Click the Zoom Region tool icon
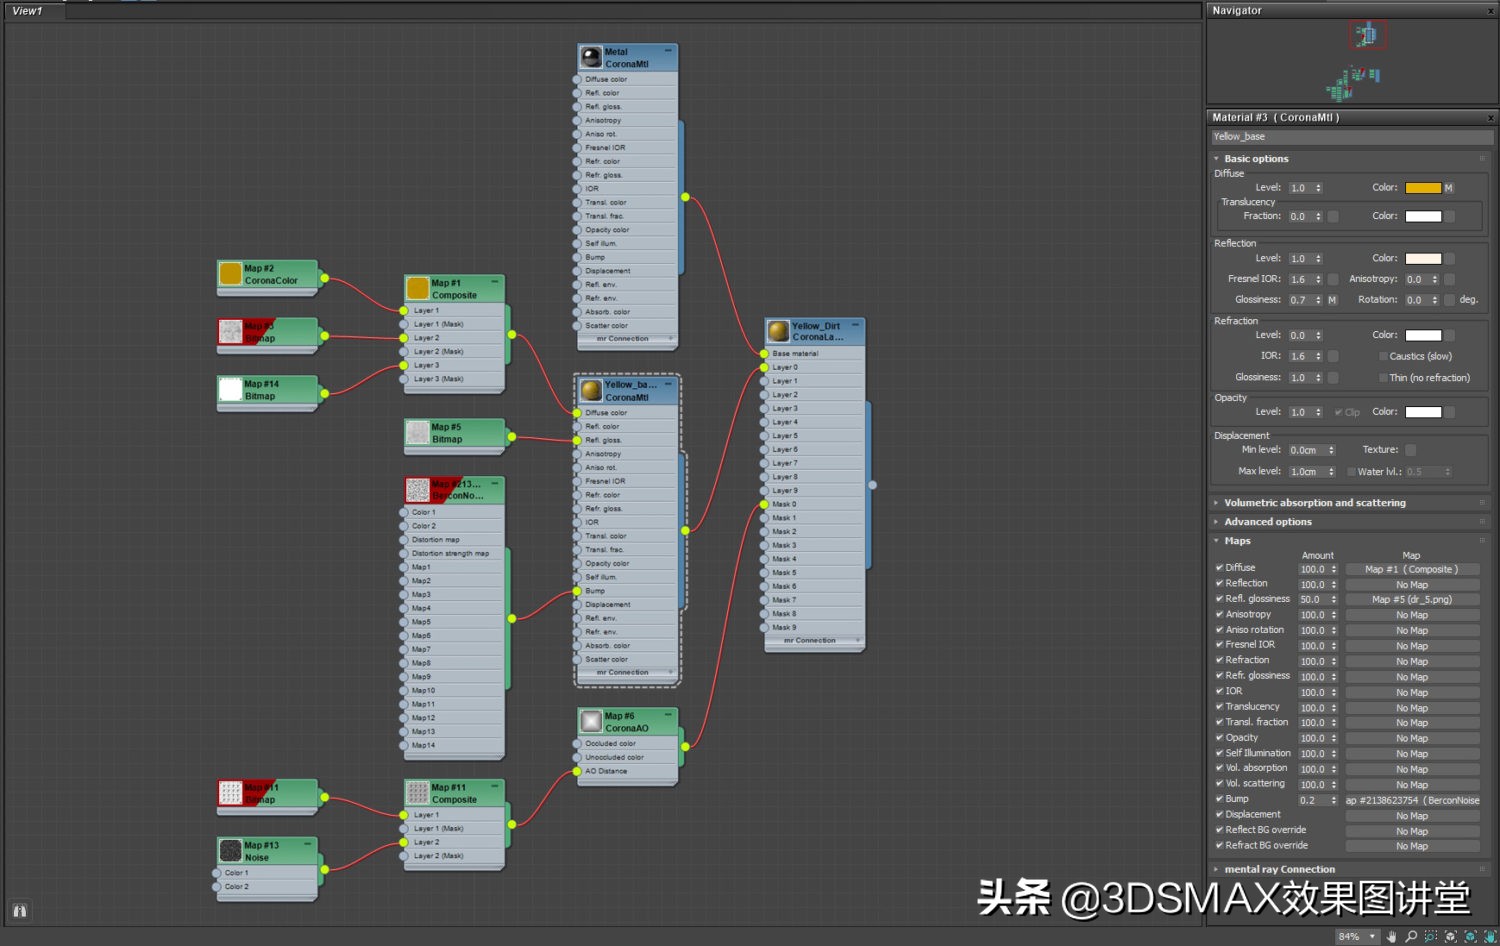 (1431, 937)
